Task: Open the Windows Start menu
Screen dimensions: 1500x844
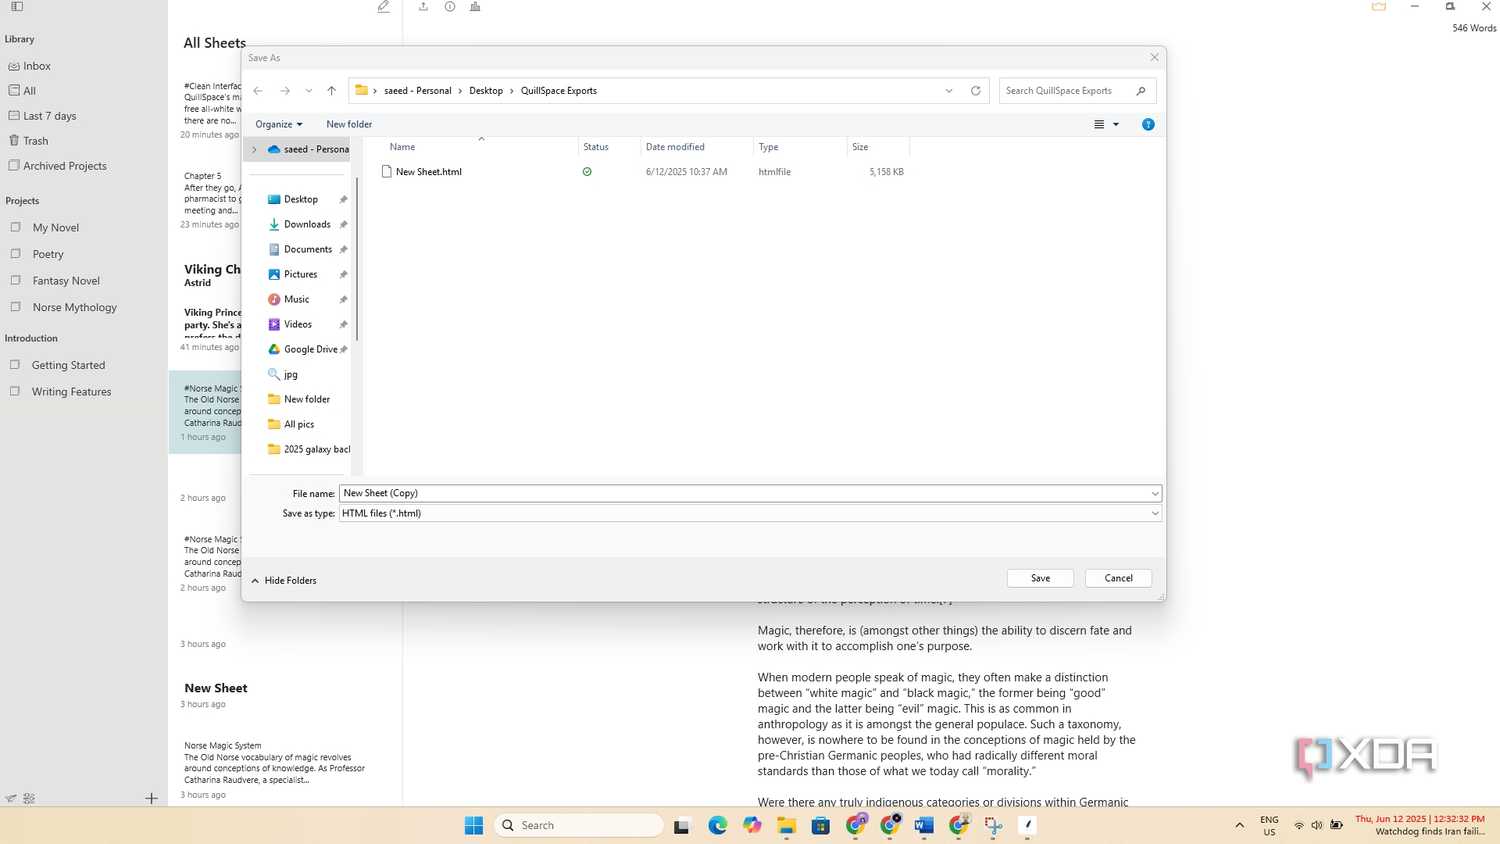Action: [x=474, y=825]
